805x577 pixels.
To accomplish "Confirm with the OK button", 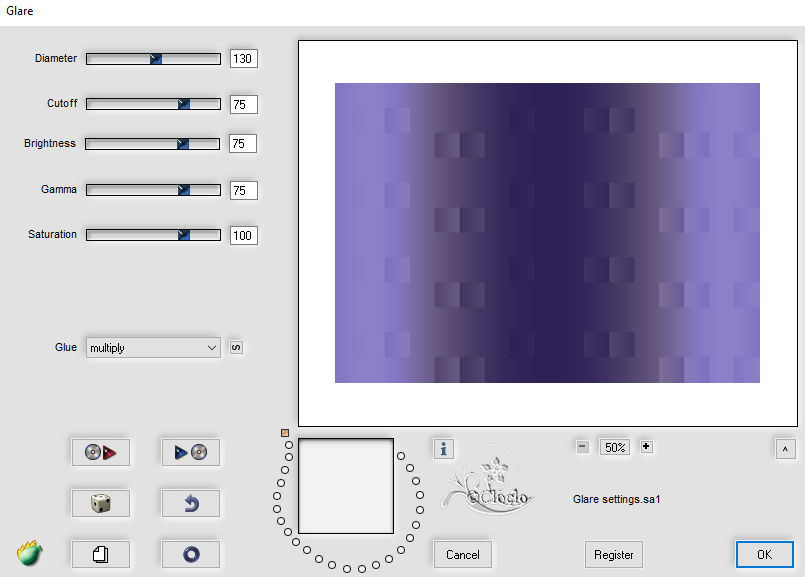I will 764,554.
